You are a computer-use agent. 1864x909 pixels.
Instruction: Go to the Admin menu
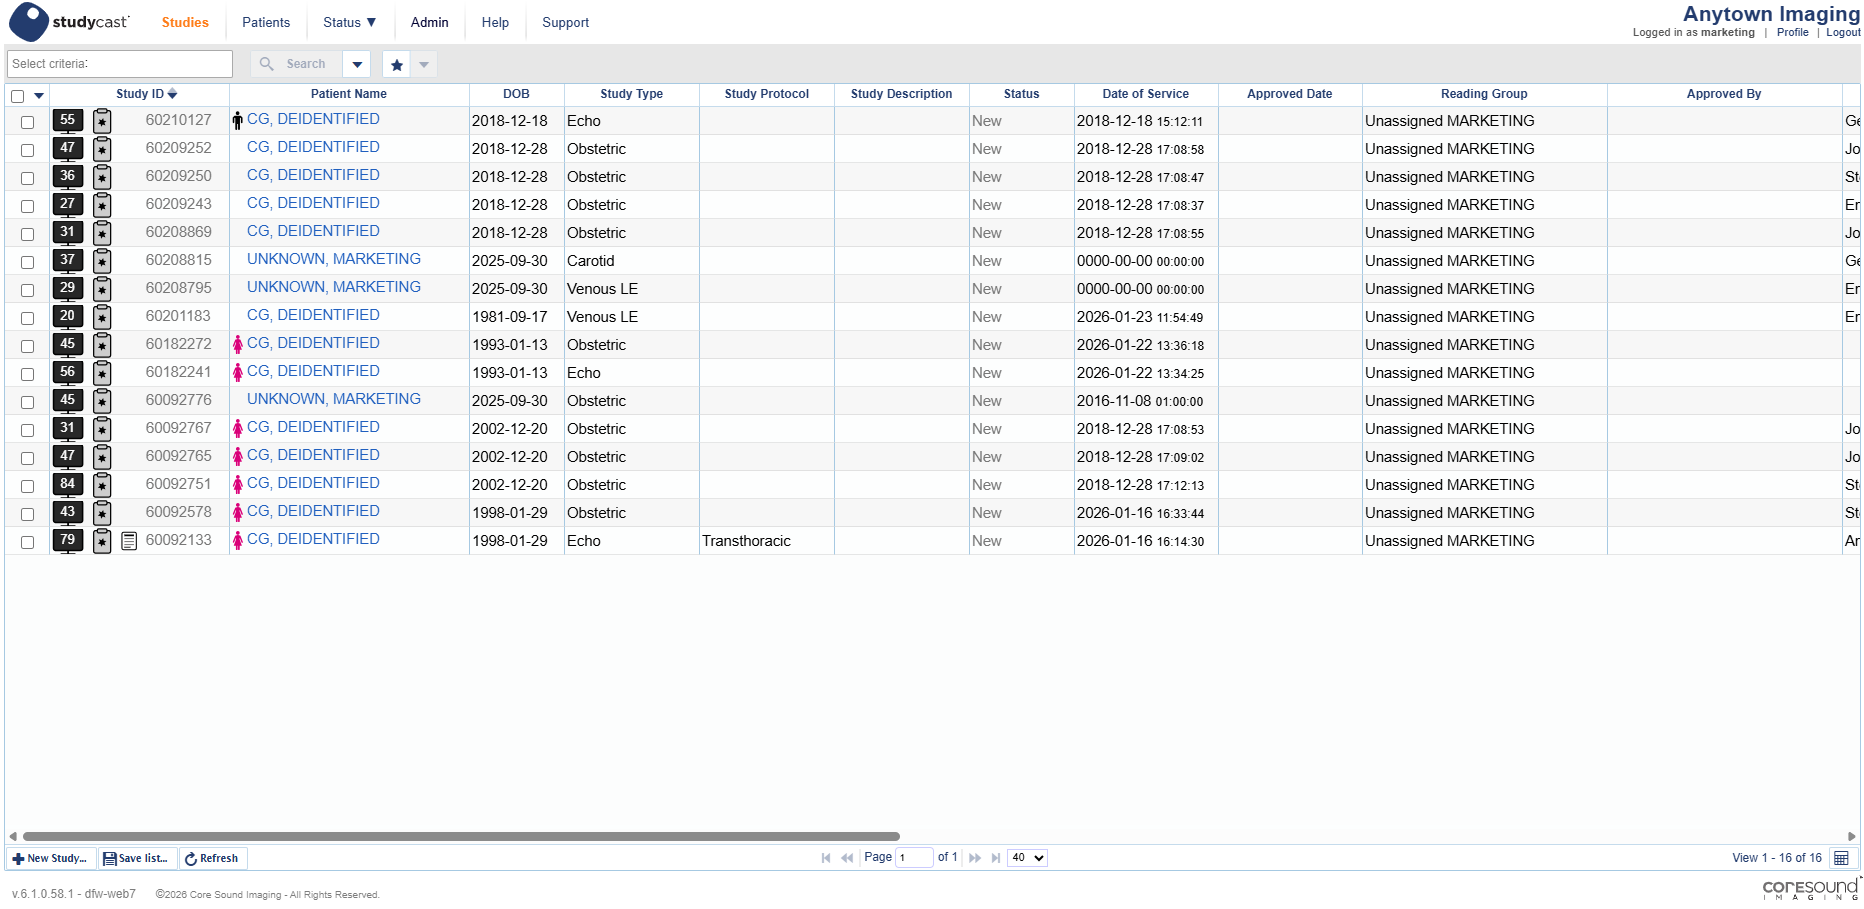coord(430,22)
